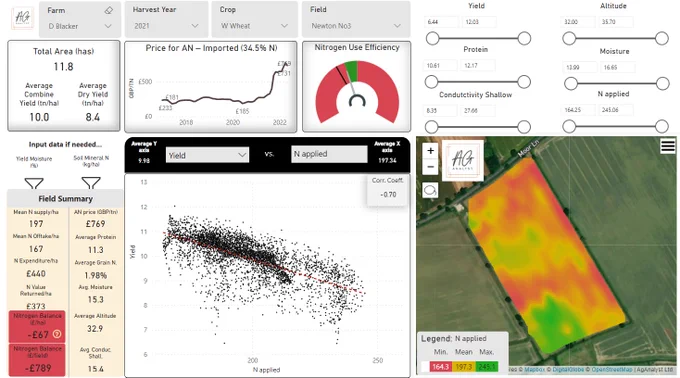Select the Moisture slider right handle

663,83
